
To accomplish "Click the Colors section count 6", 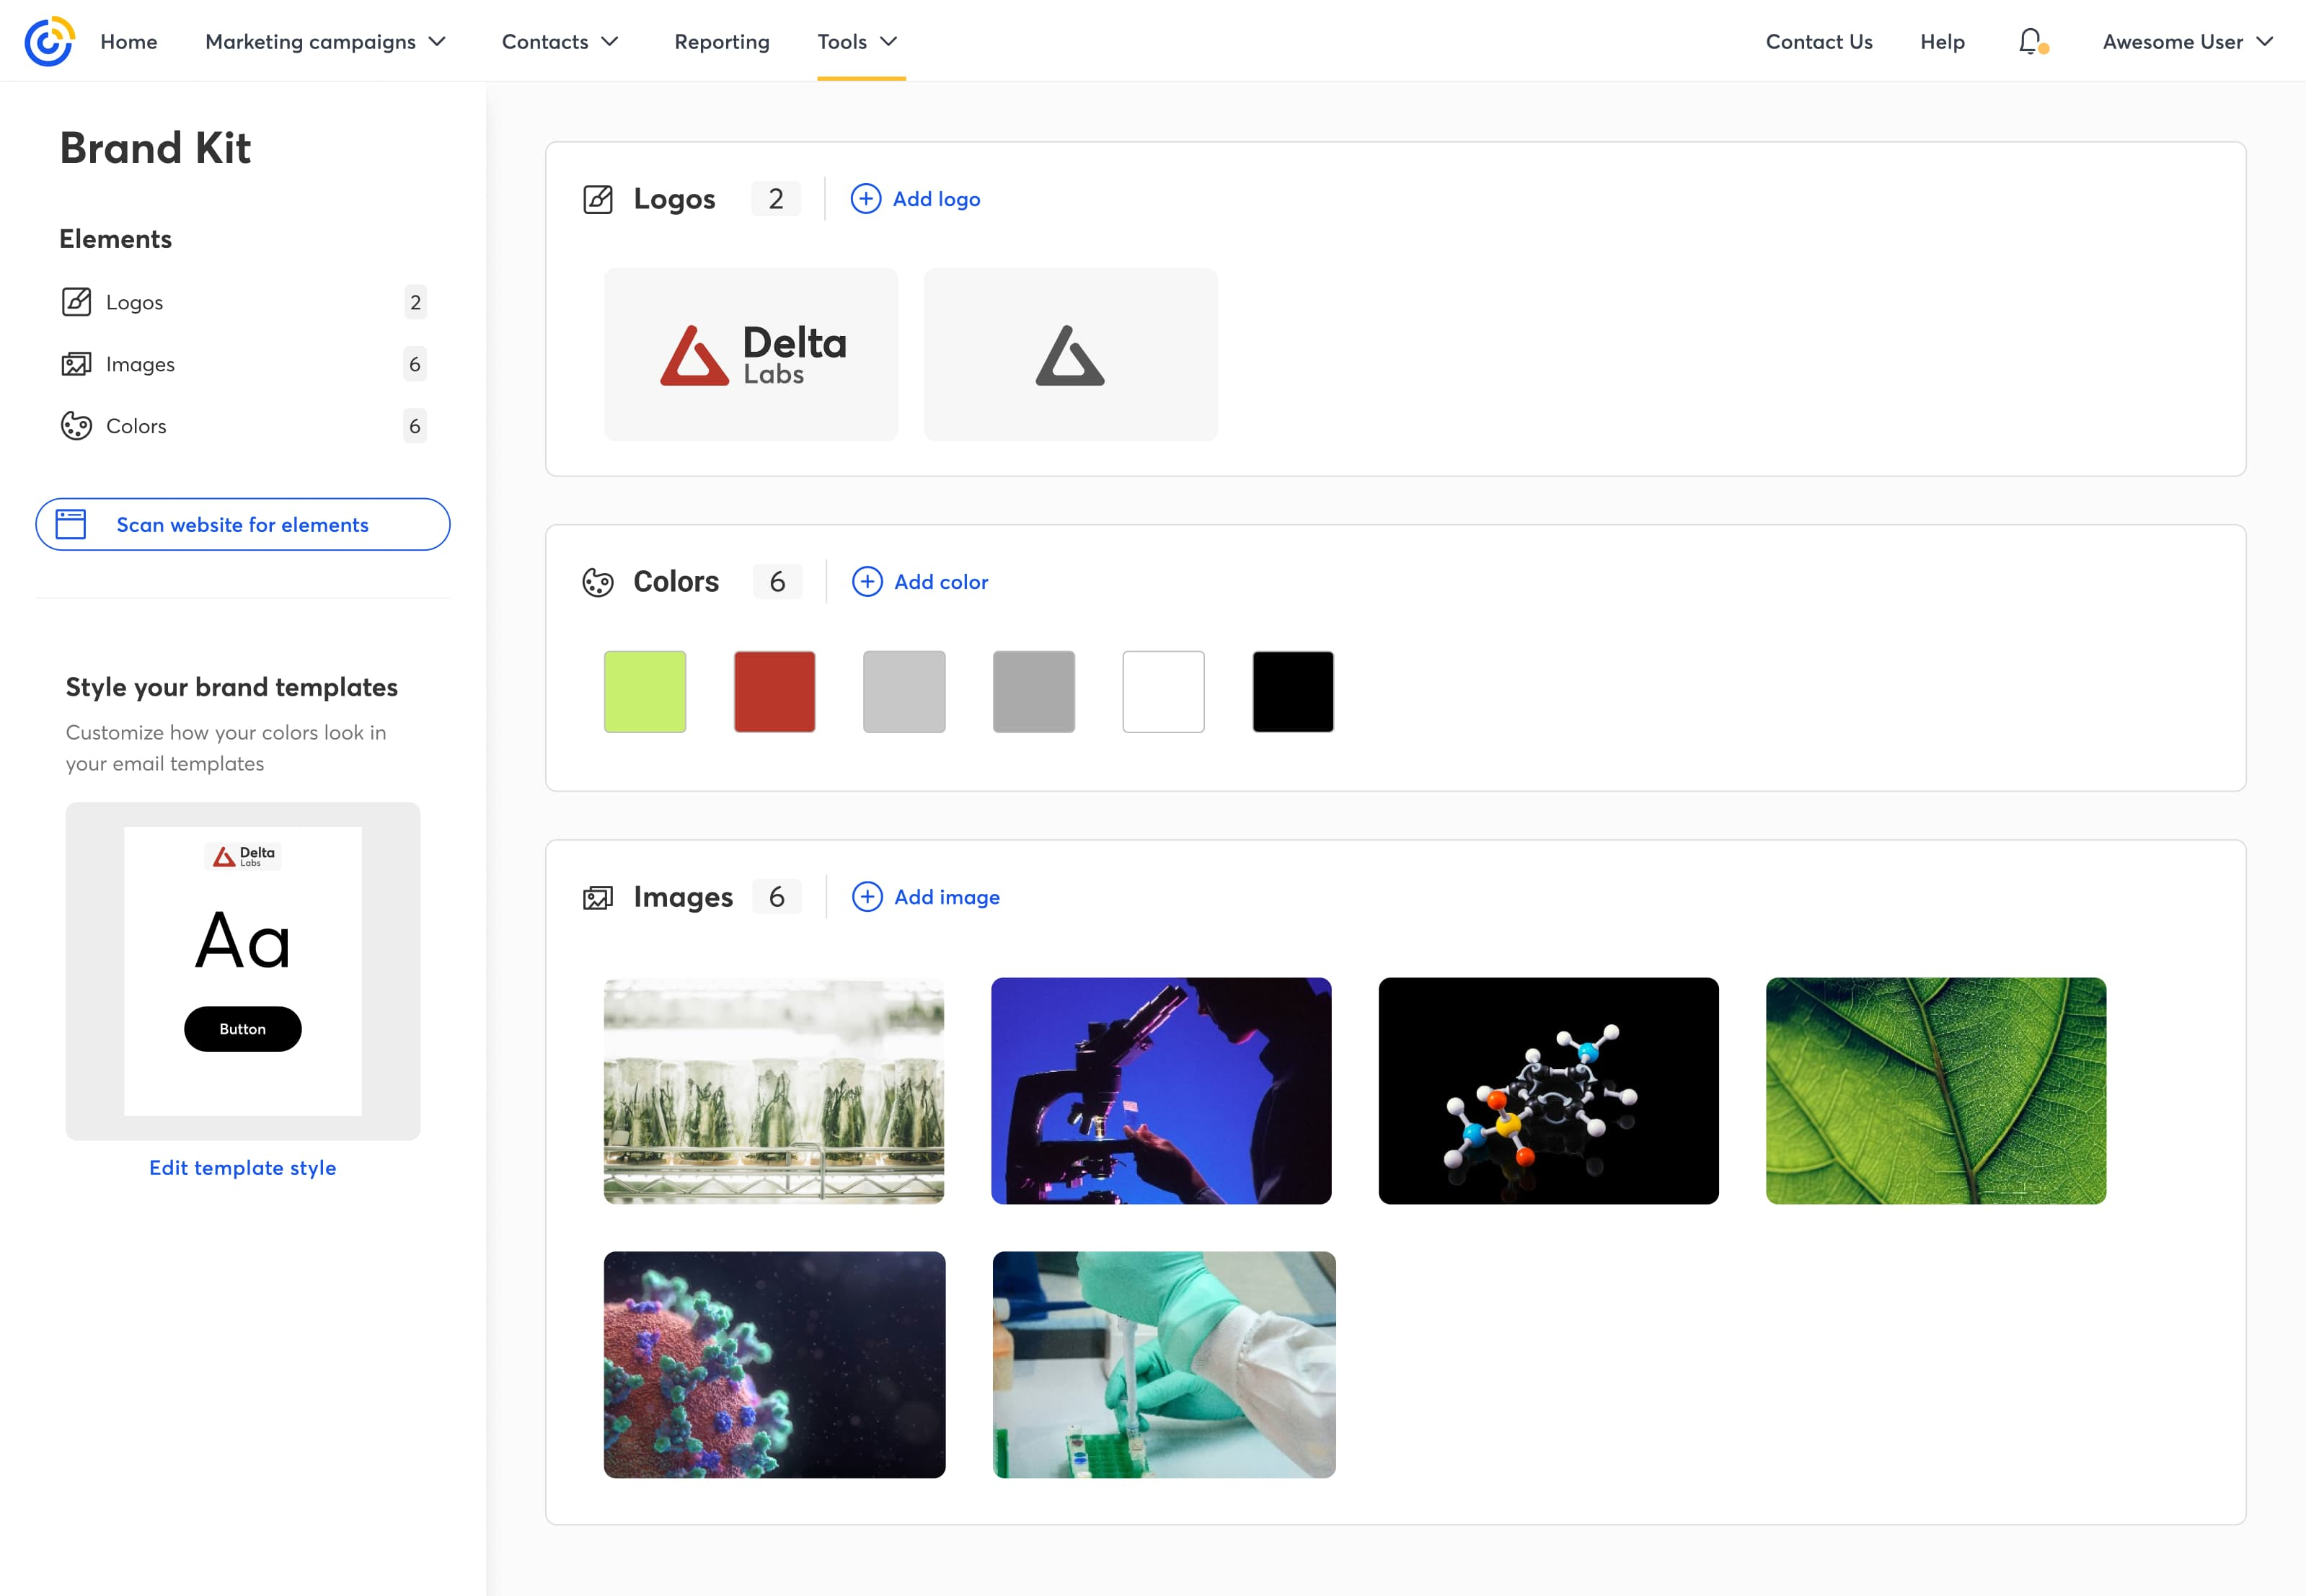I will click(x=778, y=582).
